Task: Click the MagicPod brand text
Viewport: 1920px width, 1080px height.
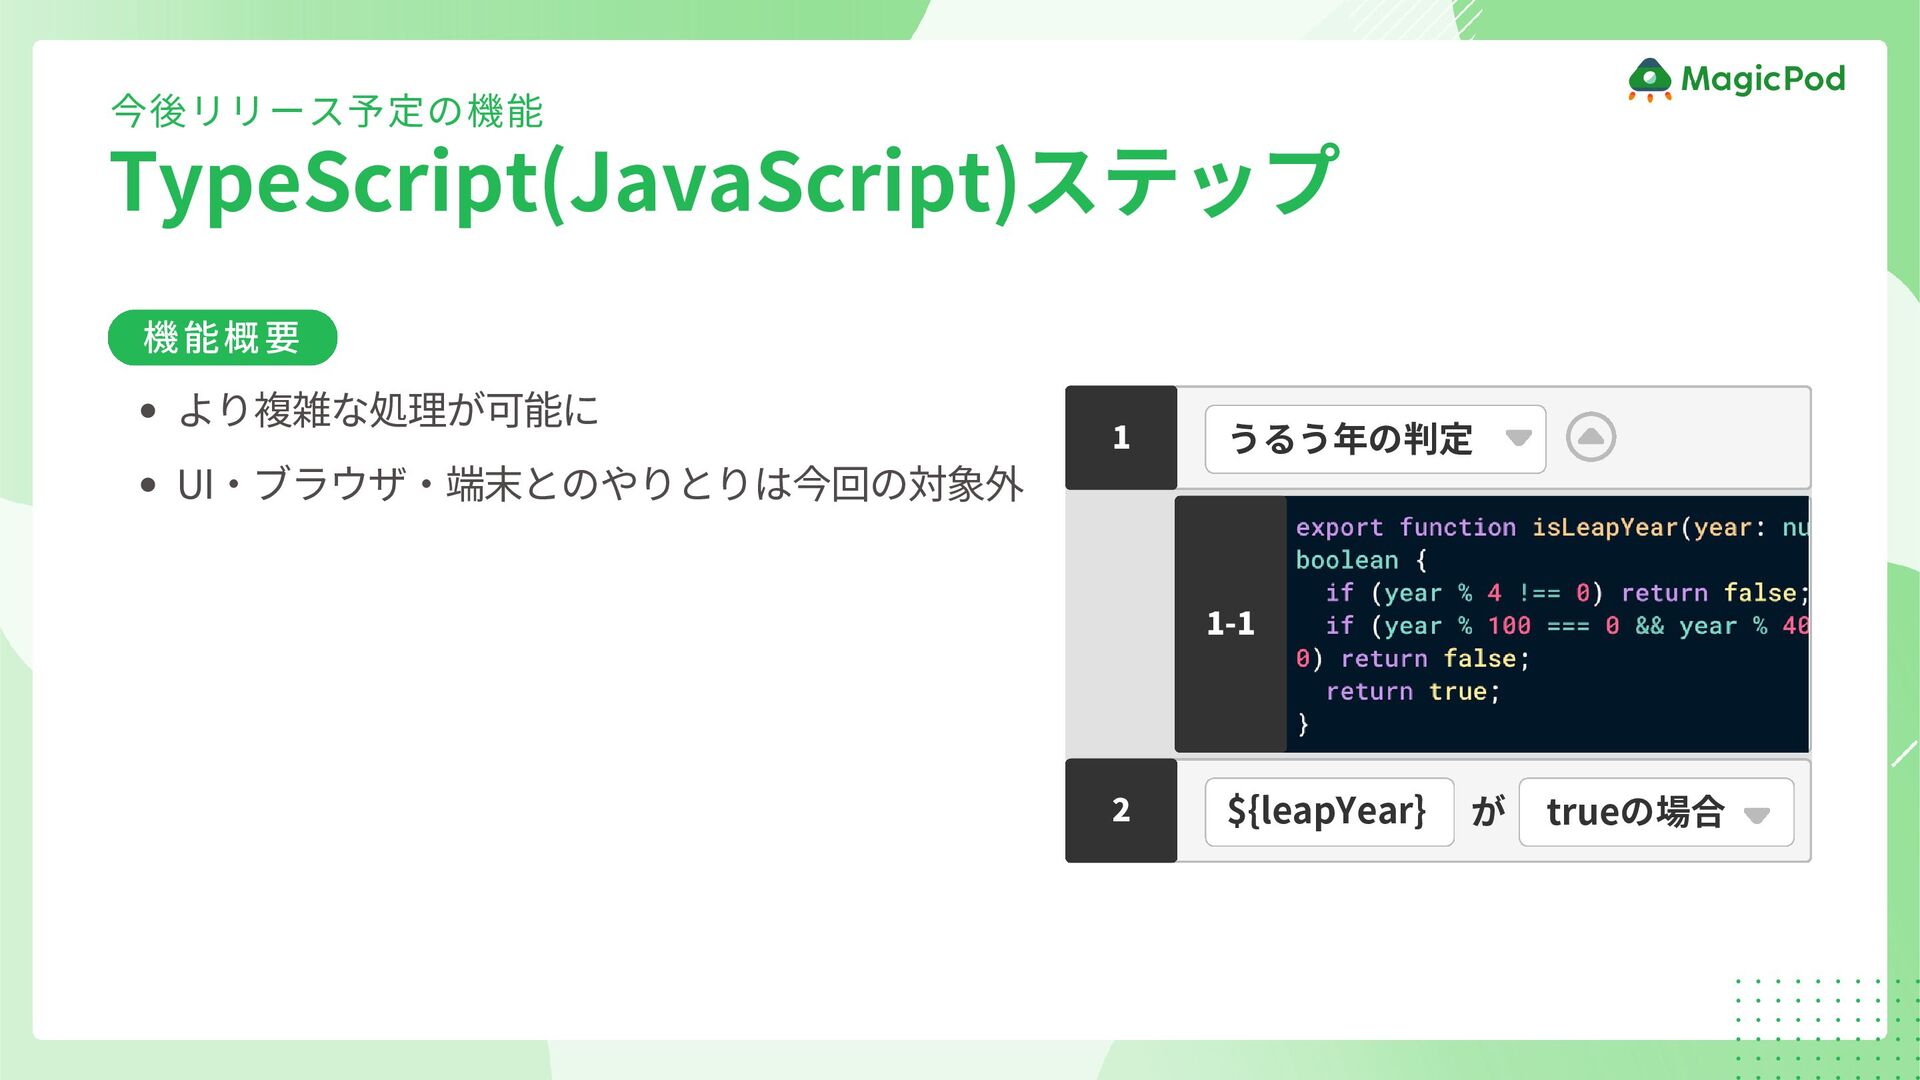Action: click(1762, 79)
